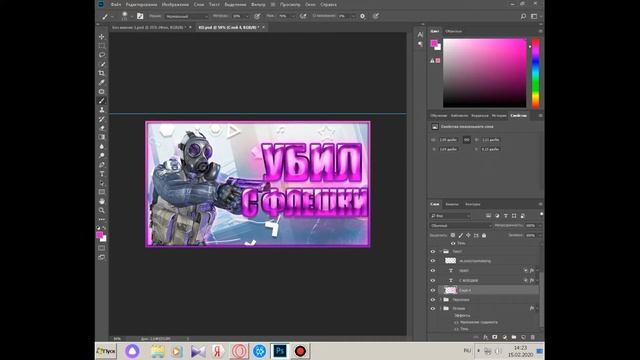640x360 pixels.
Task: Collapse effects arrow on the убил layer
Action: 537,270
